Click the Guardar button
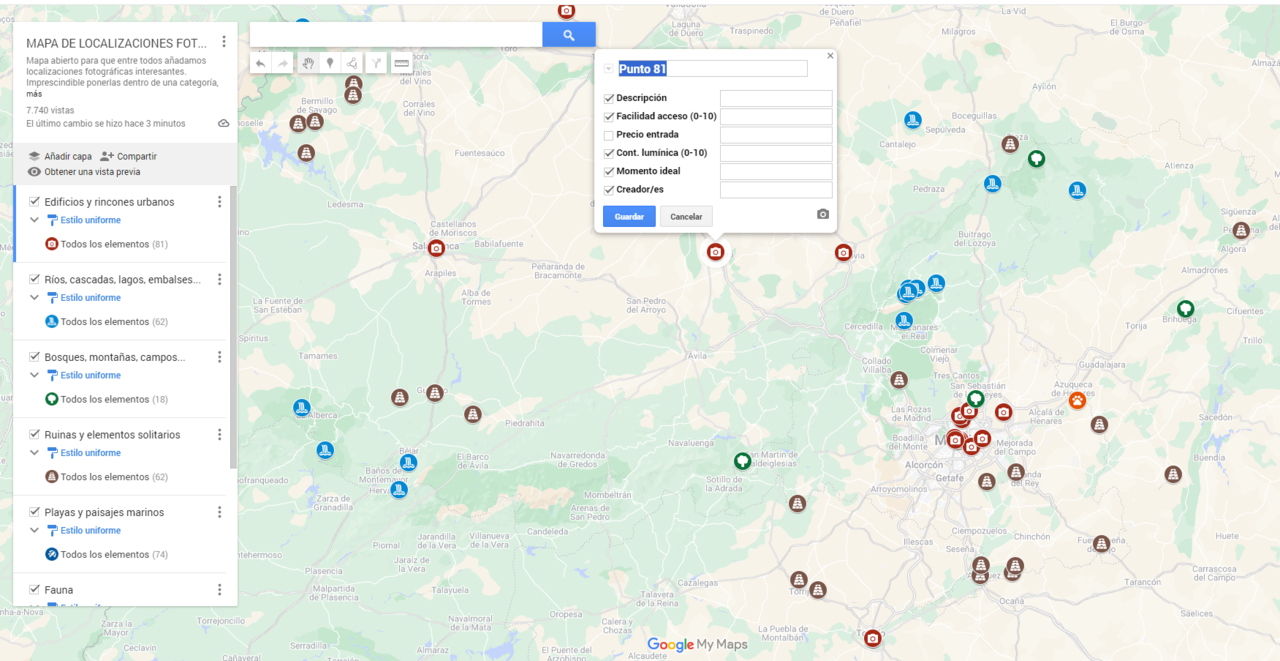 pos(629,217)
